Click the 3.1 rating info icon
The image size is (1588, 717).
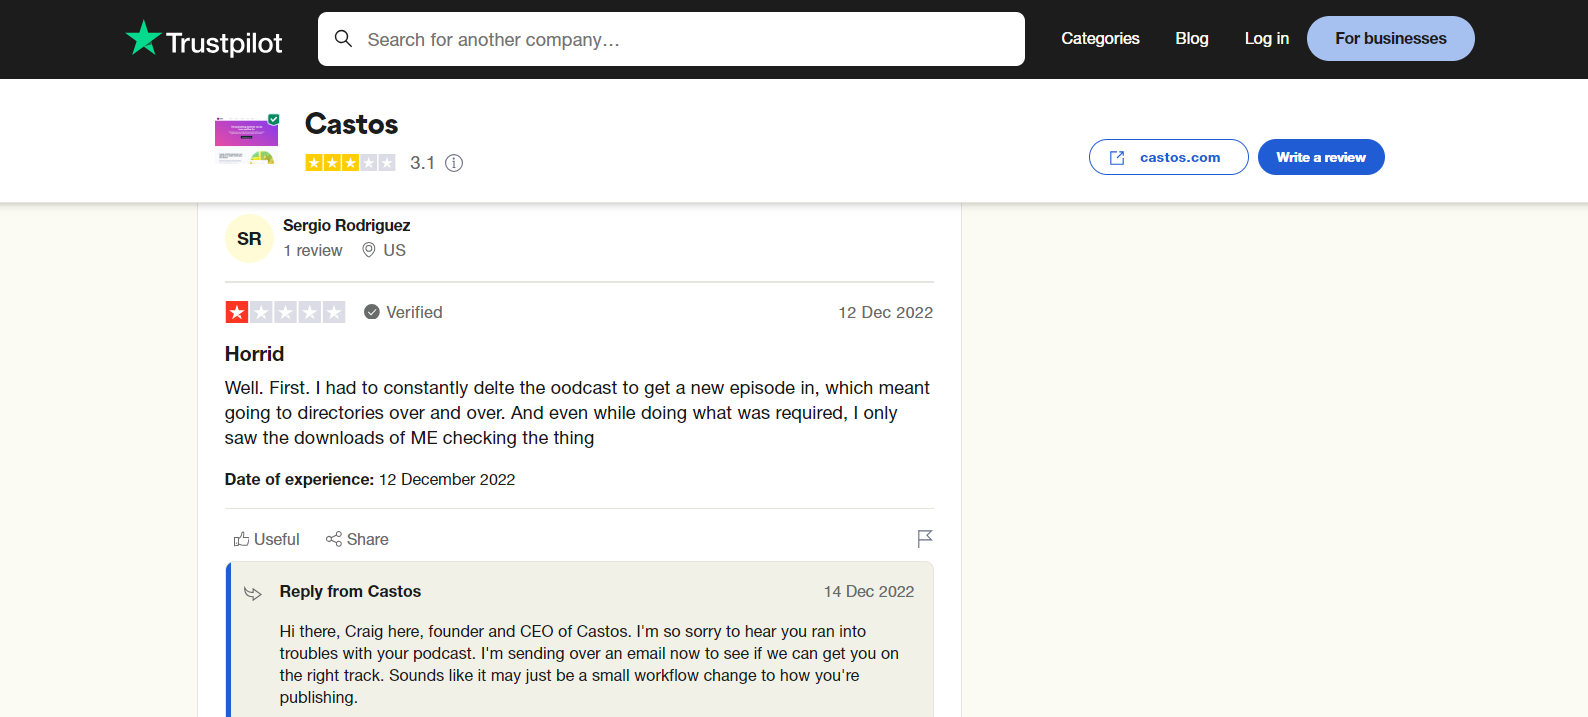click(454, 163)
